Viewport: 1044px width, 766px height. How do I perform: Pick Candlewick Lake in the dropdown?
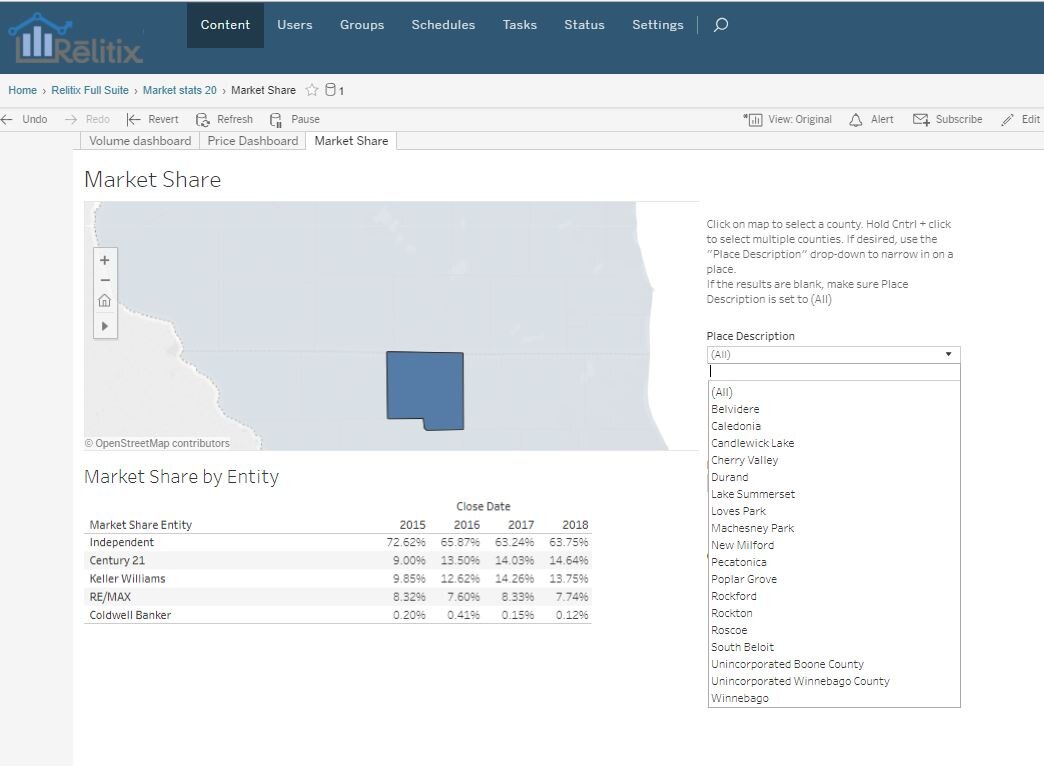752,443
